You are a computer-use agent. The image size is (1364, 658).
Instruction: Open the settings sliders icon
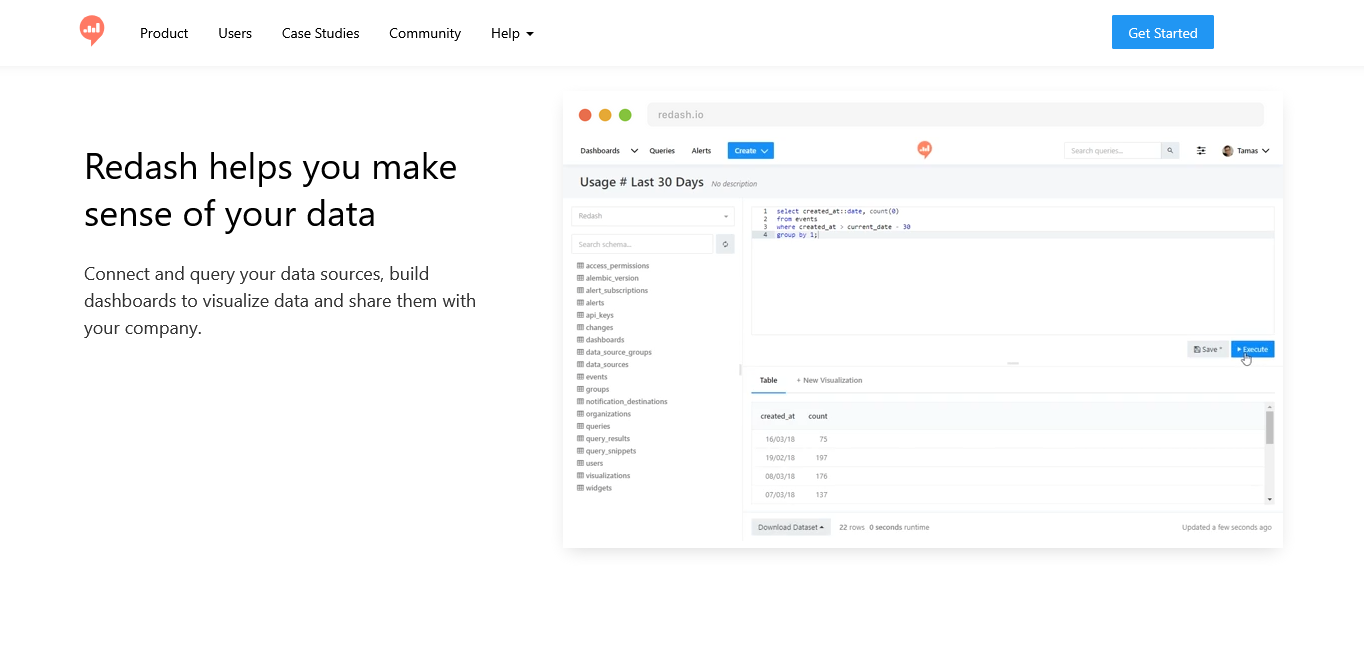tap(1201, 151)
